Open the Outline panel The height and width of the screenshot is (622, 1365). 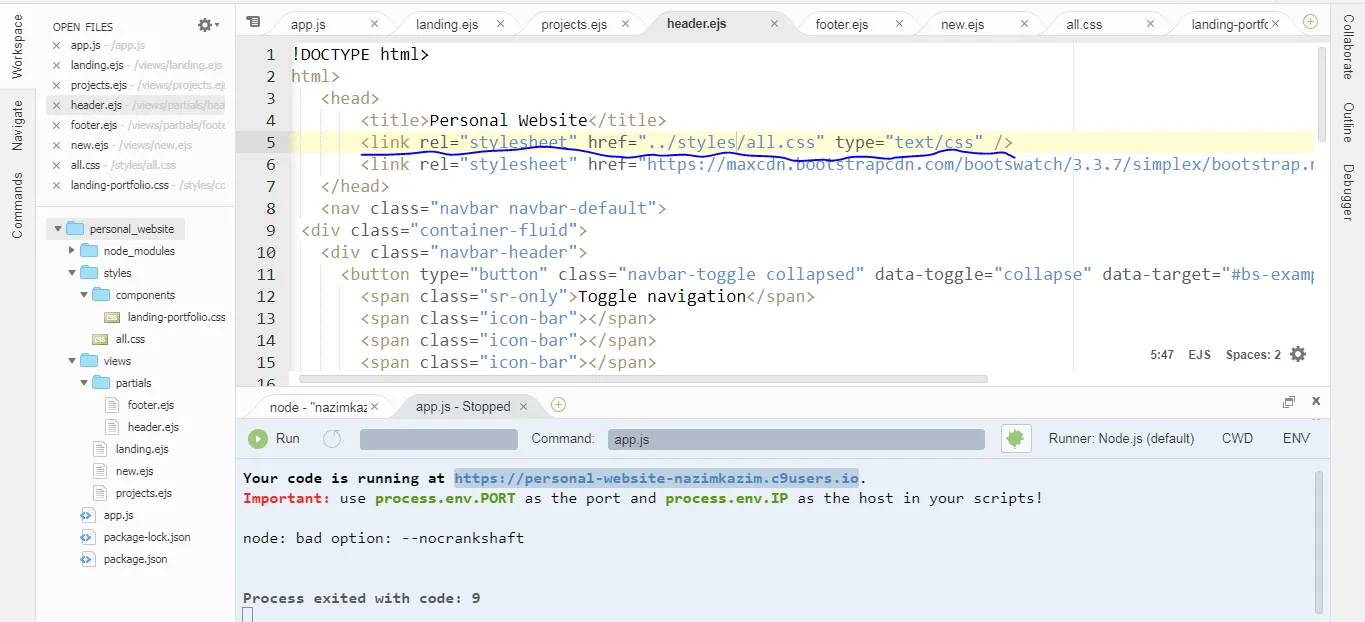1348,123
